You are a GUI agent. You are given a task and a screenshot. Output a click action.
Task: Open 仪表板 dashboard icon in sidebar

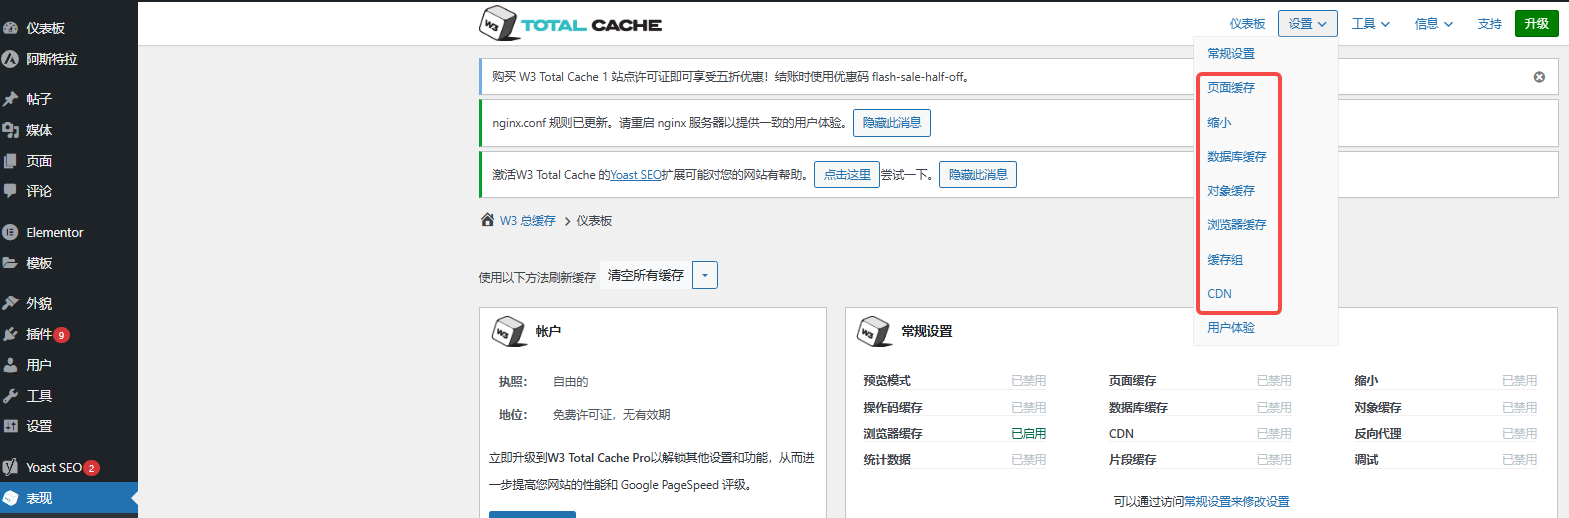[x=11, y=28]
